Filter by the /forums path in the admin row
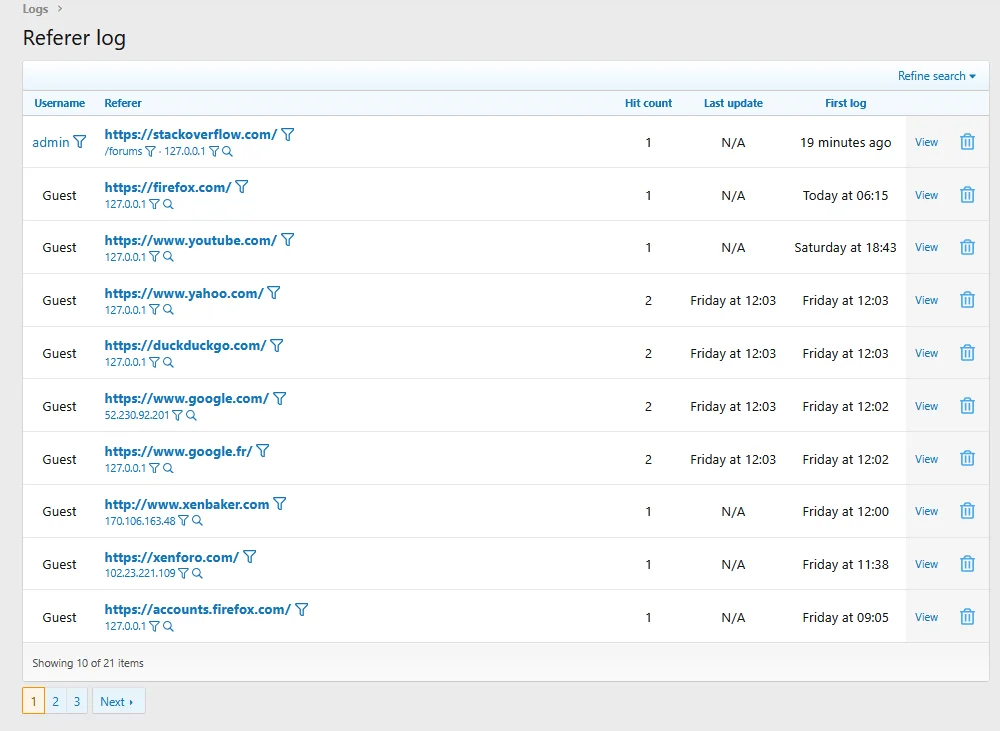This screenshot has width=1000, height=731. tap(150, 152)
